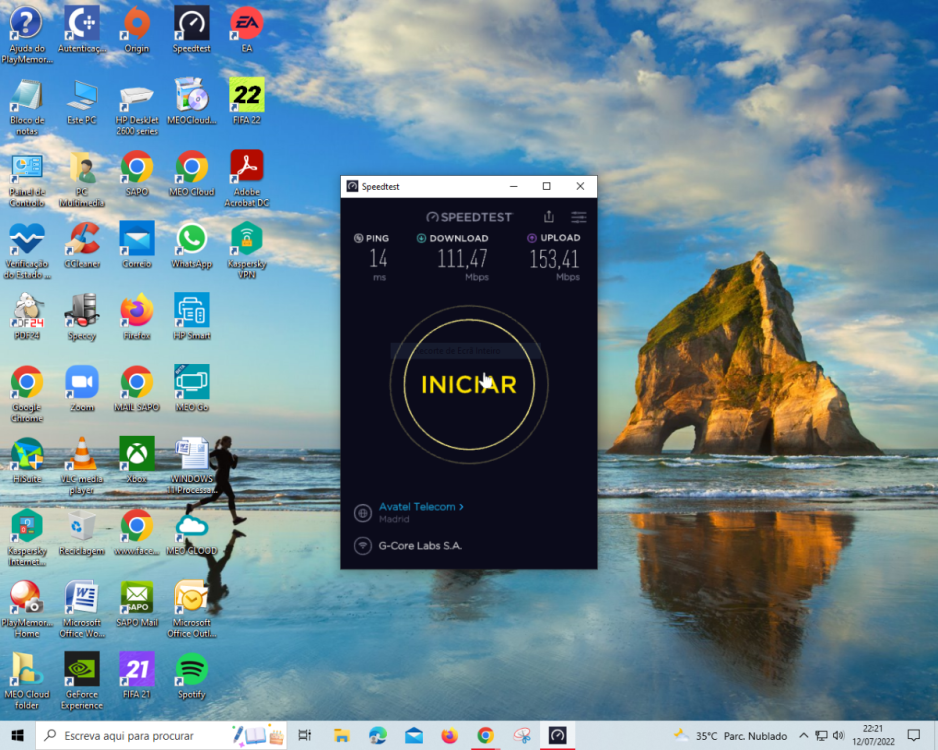Click the taskbar search box
Image resolution: width=938 pixels, height=750 pixels.
point(162,736)
